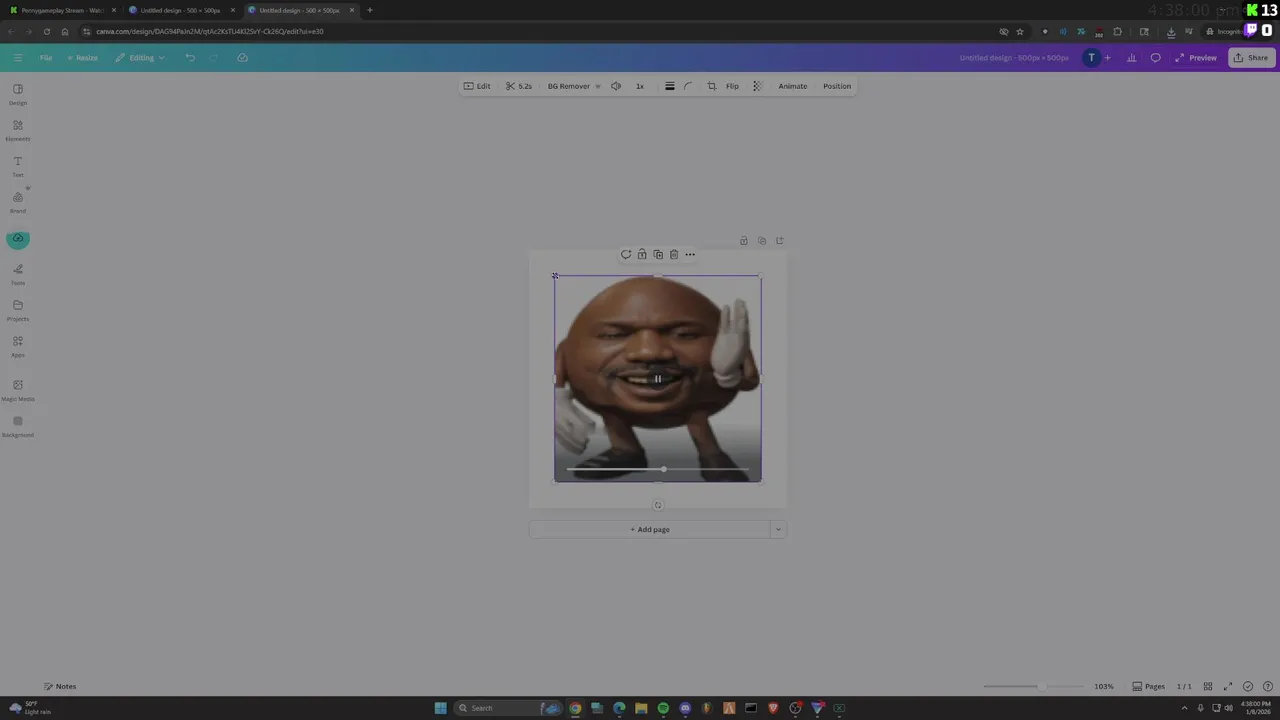
Task: Add a new page with top-right page icon
Action: tap(780, 241)
